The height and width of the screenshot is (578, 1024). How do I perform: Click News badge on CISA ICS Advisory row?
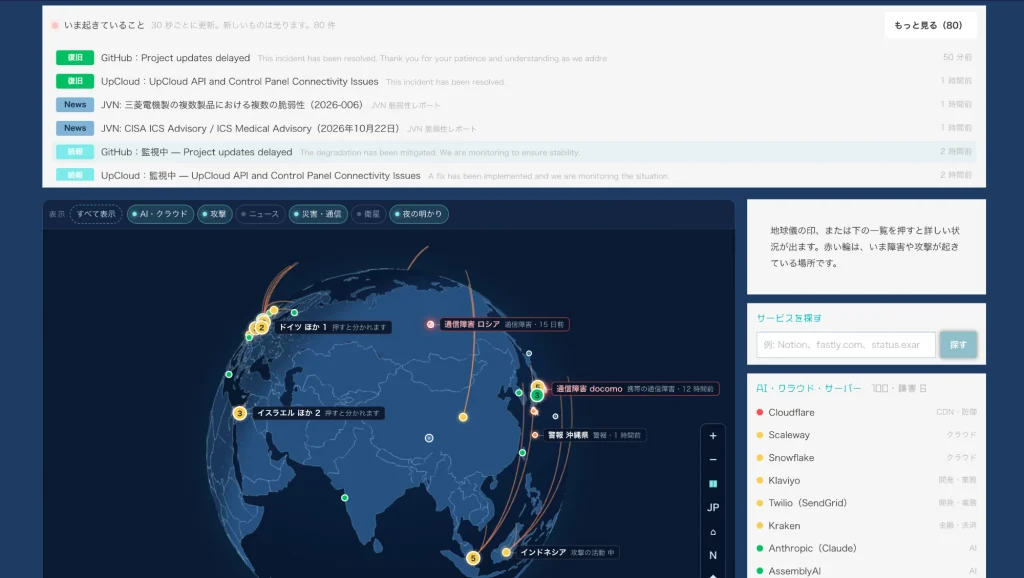[75, 128]
